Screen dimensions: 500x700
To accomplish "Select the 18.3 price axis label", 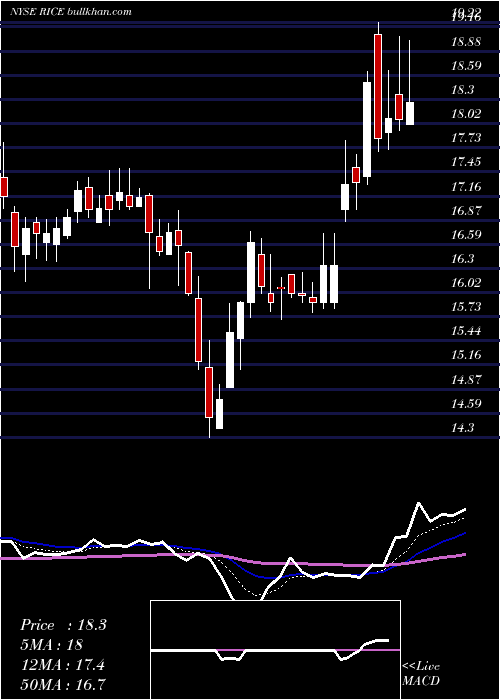I will [x=462, y=90].
